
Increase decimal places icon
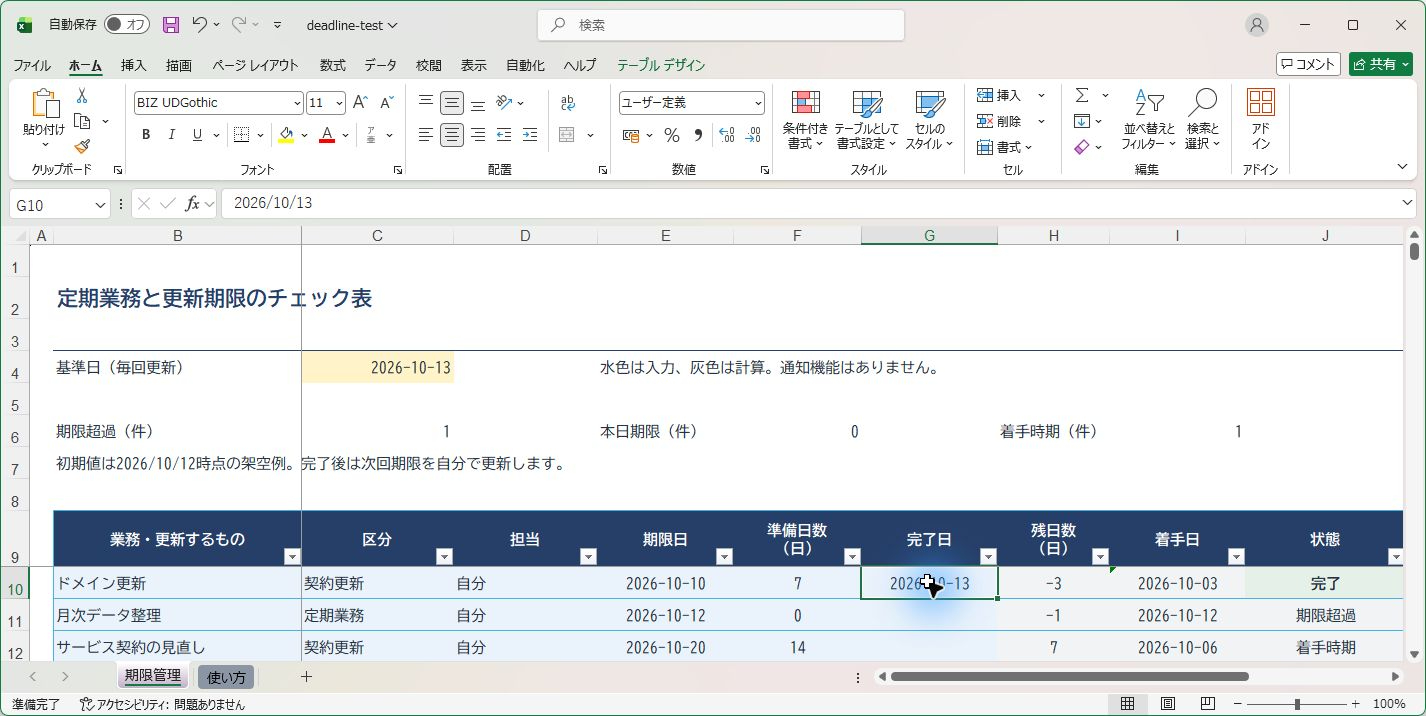(727, 135)
